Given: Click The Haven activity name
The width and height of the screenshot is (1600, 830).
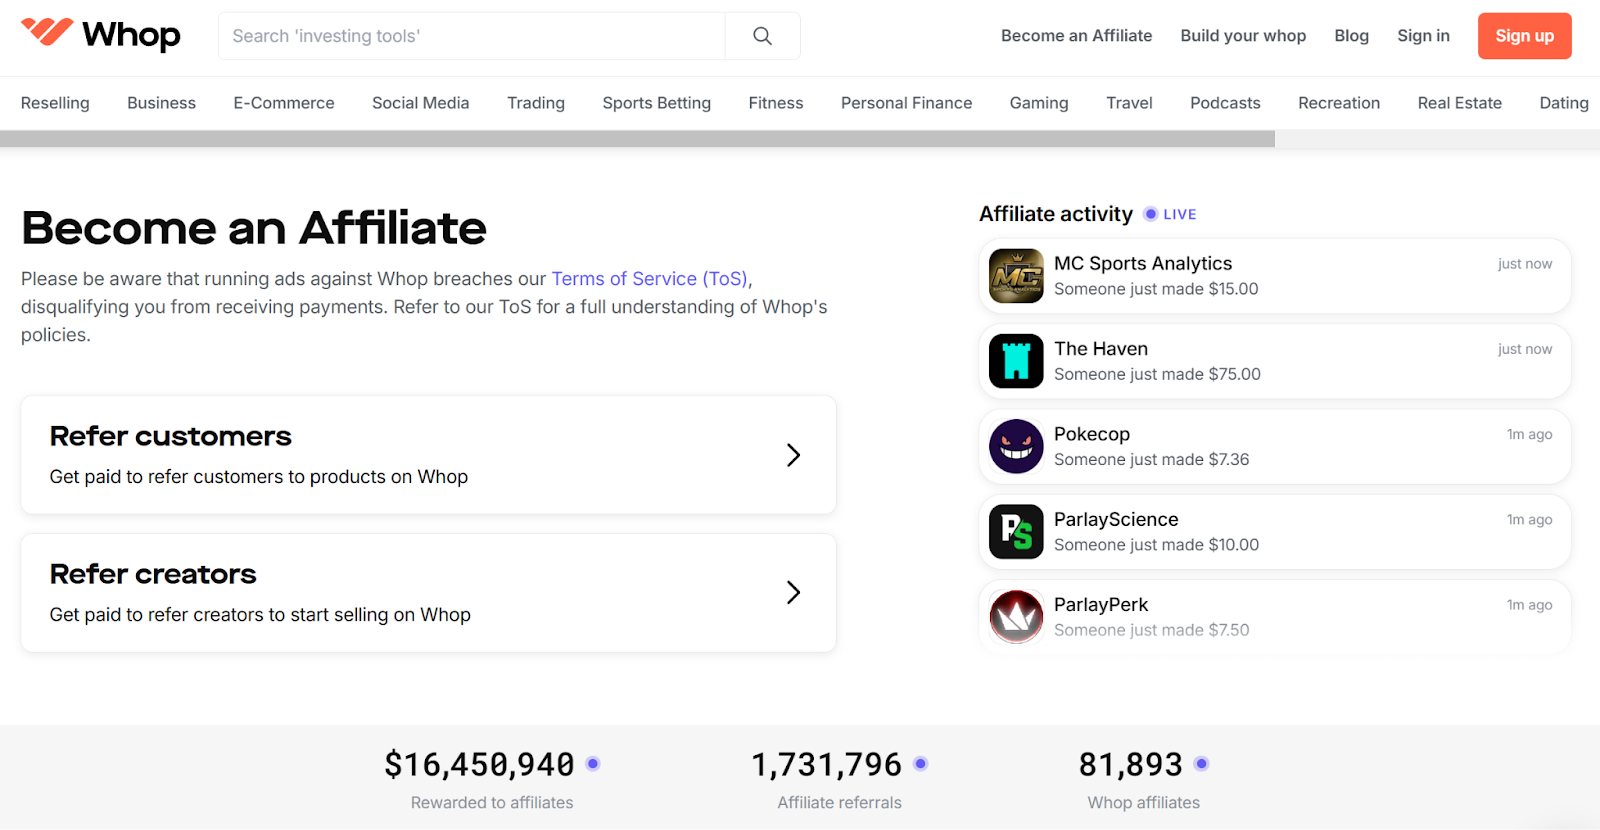Looking at the screenshot, I should 1101,349.
